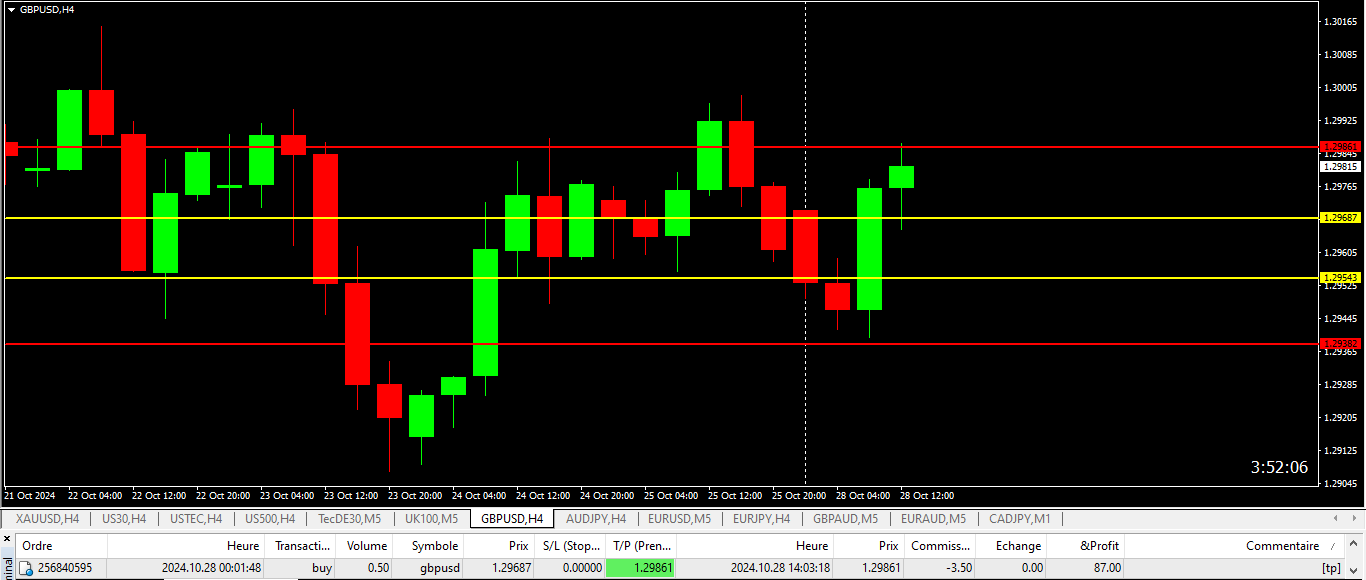Sort by the &Profit column header
Screen dimensions: 1366x580
coord(1086,546)
